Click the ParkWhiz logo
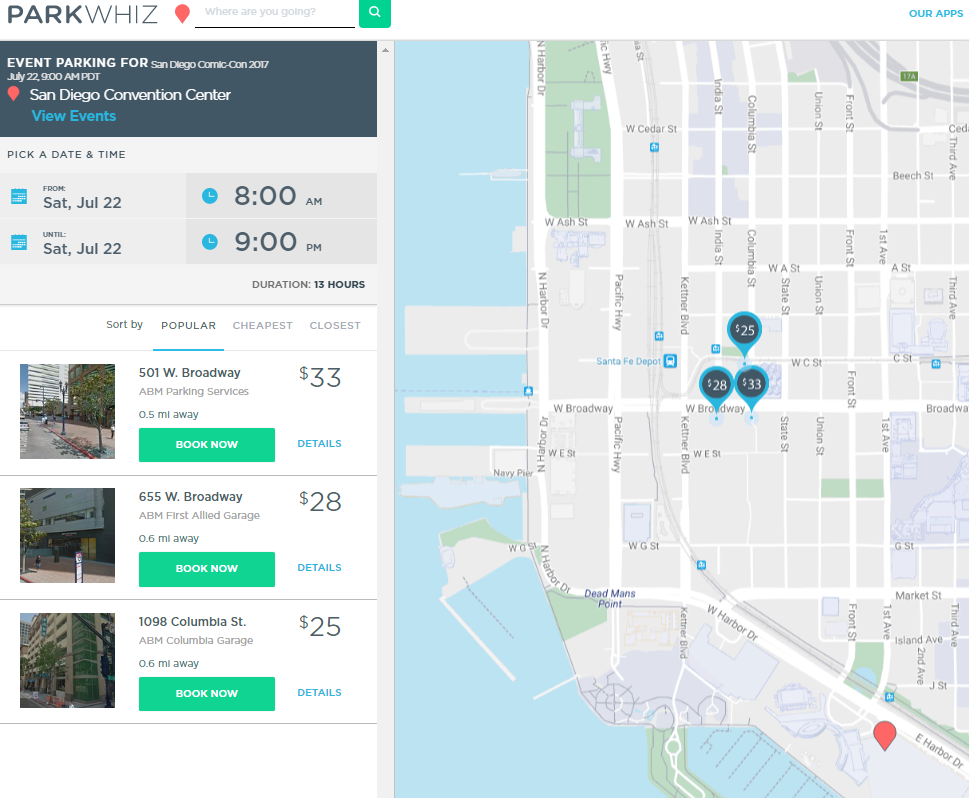Screen dimensions: 969x798 tap(82, 14)
